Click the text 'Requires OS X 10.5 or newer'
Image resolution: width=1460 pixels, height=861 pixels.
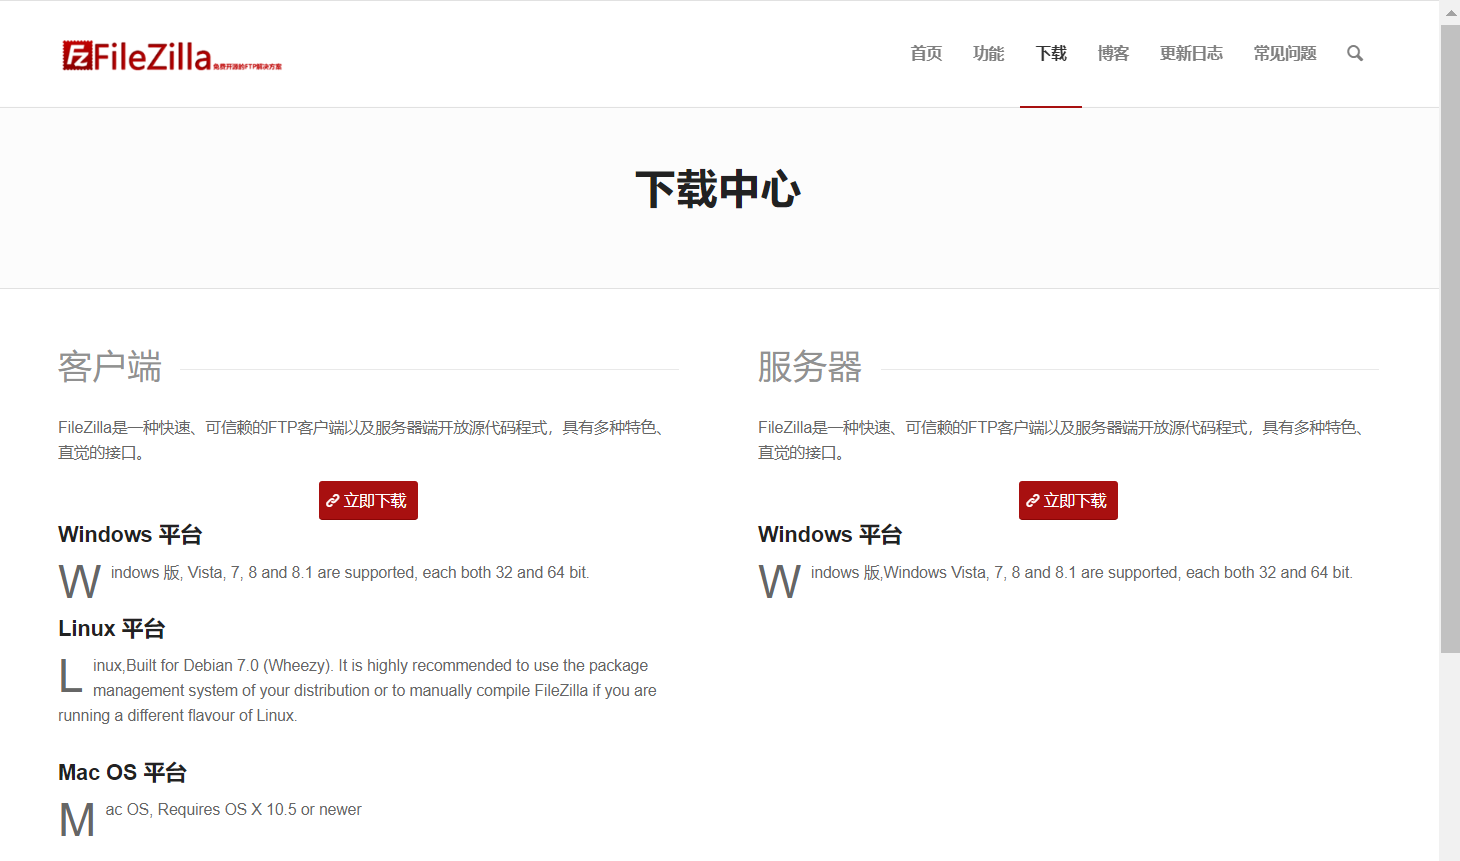coord(260,809)
